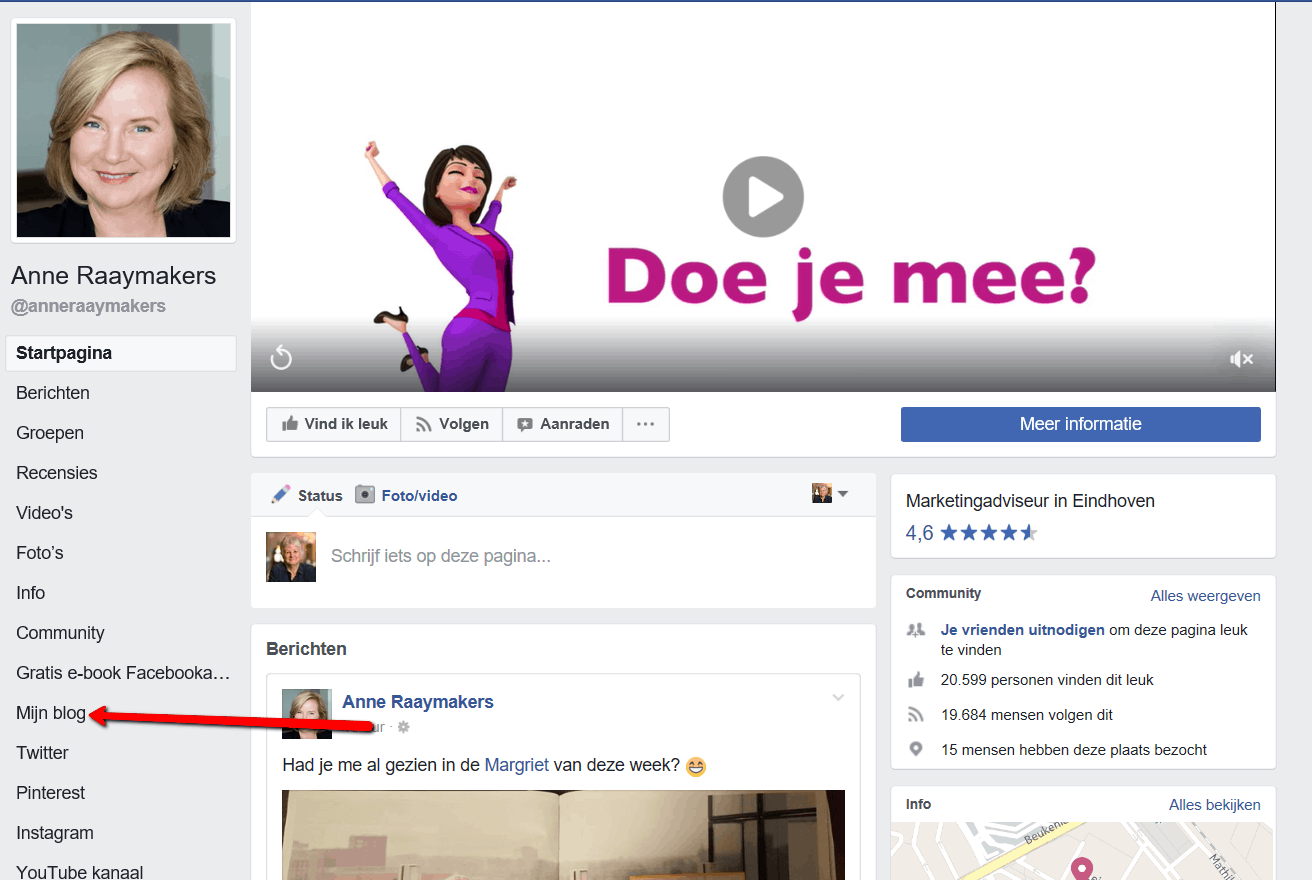
Task: Click 20.599 personen vinden dit leuk text
Action: pyautogui.click(x=1047, y=680)
